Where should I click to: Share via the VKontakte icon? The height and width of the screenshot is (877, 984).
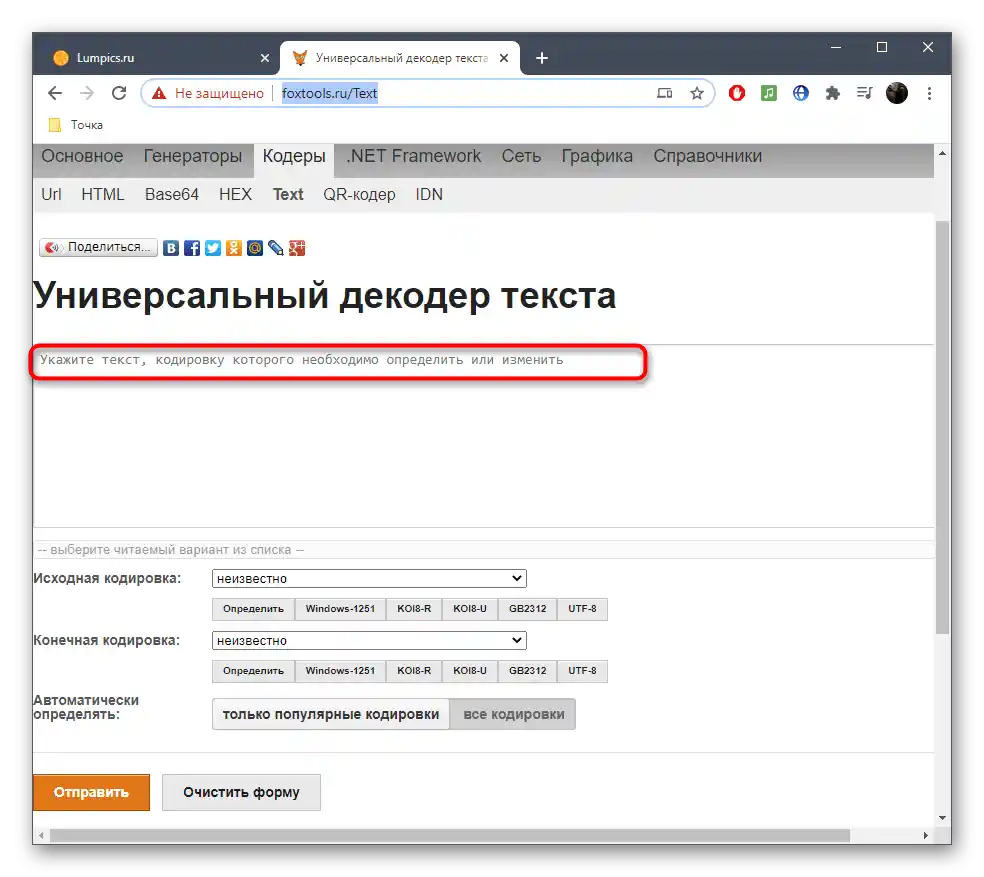click(x=171, y=248)
